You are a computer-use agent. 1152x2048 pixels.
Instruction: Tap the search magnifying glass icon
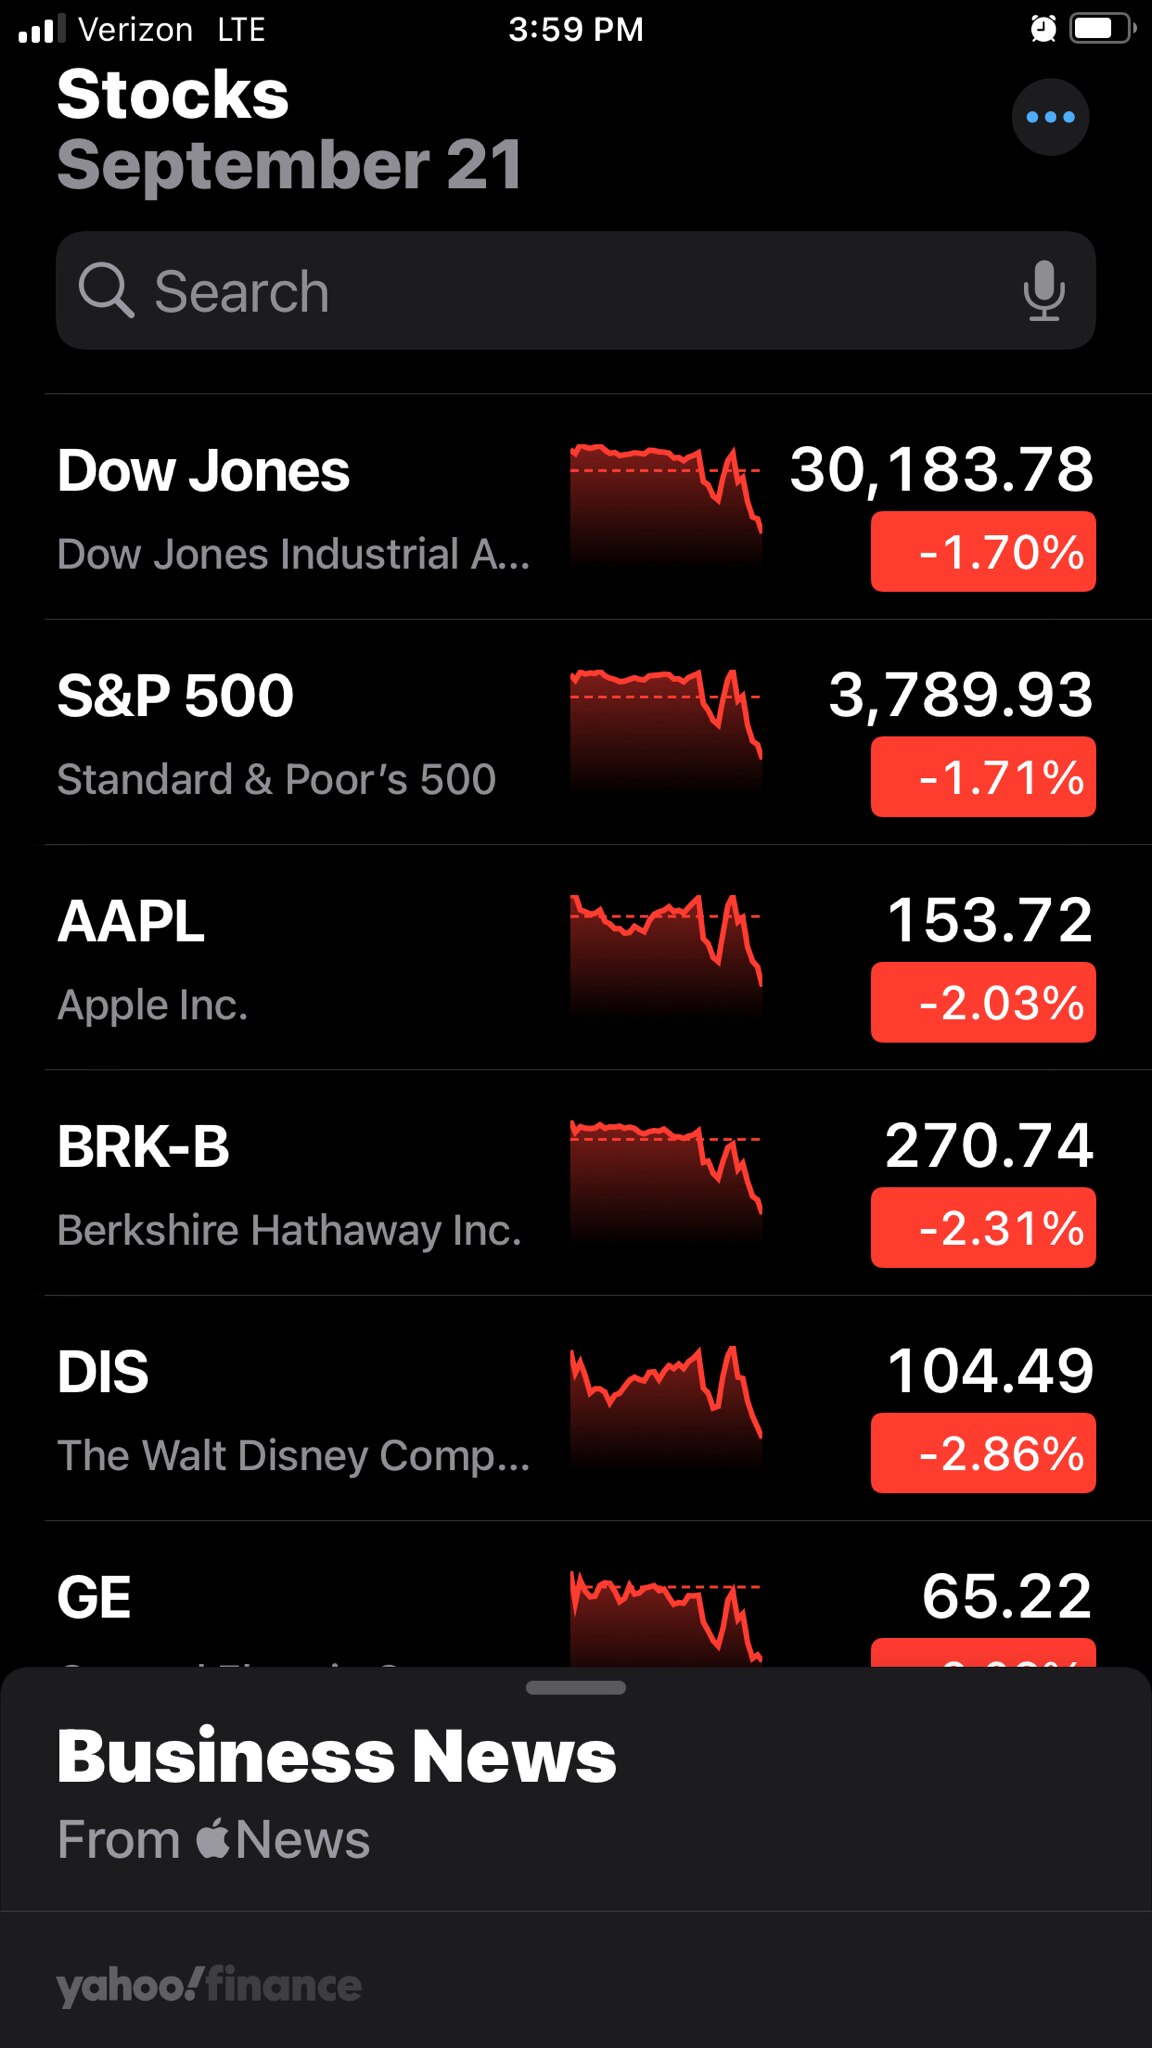tap(105, 291)
